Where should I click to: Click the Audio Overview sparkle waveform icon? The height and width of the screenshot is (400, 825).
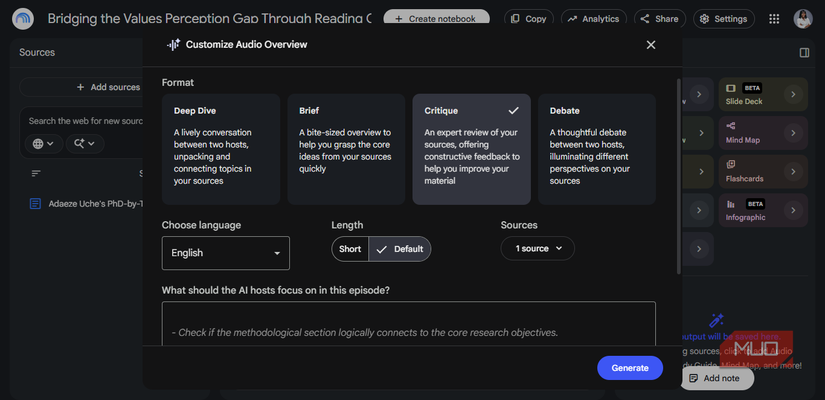(174, 45)
